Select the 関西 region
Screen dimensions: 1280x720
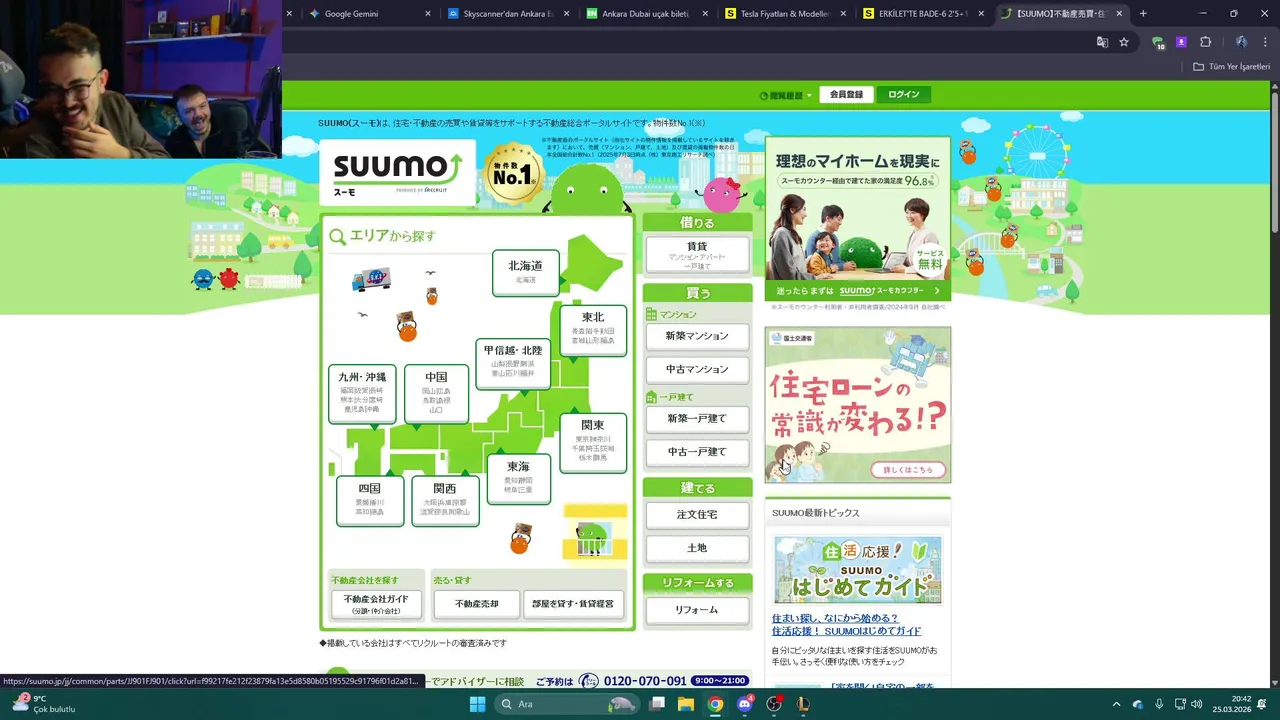(445, 500)
